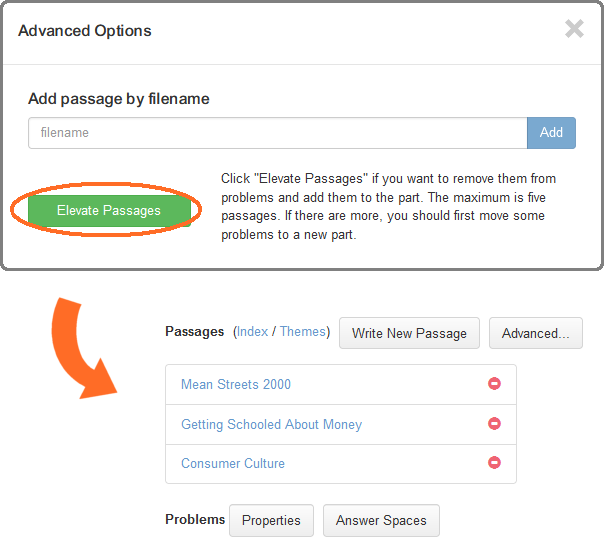Click Write New Passage
Viewport: 604px width, 537px height.
click(409, 333)
